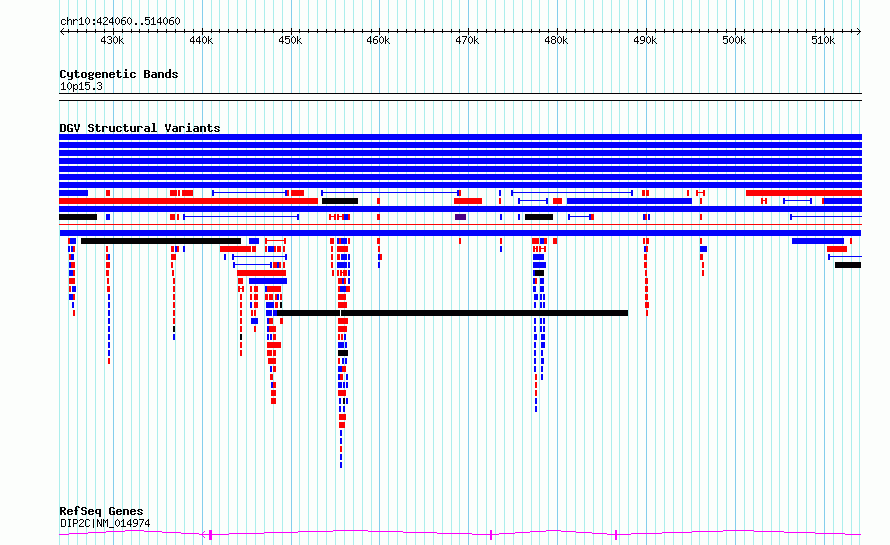890x545 pixels.
Task: Select the black variant spanning 427k–444k
Action: (161, 241)
